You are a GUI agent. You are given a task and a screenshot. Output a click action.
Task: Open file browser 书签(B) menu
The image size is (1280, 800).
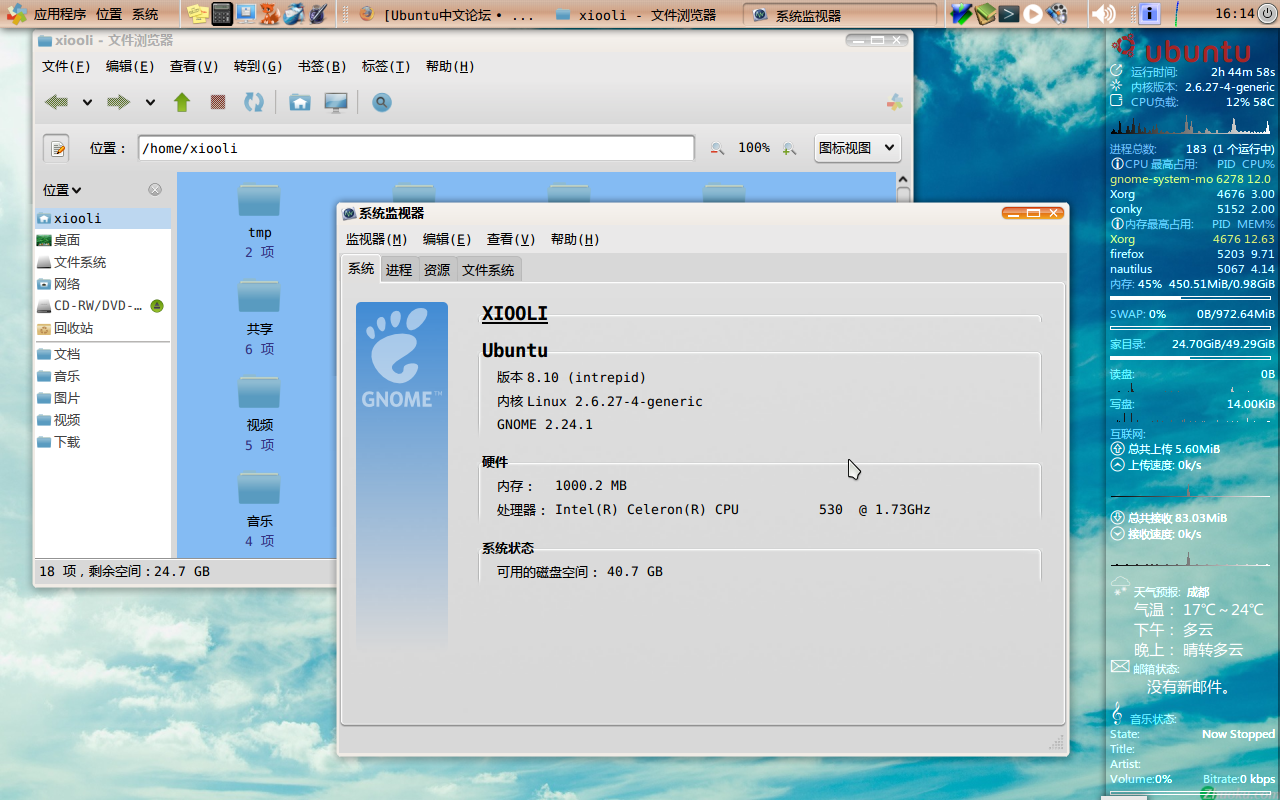(x=322, y=66)
